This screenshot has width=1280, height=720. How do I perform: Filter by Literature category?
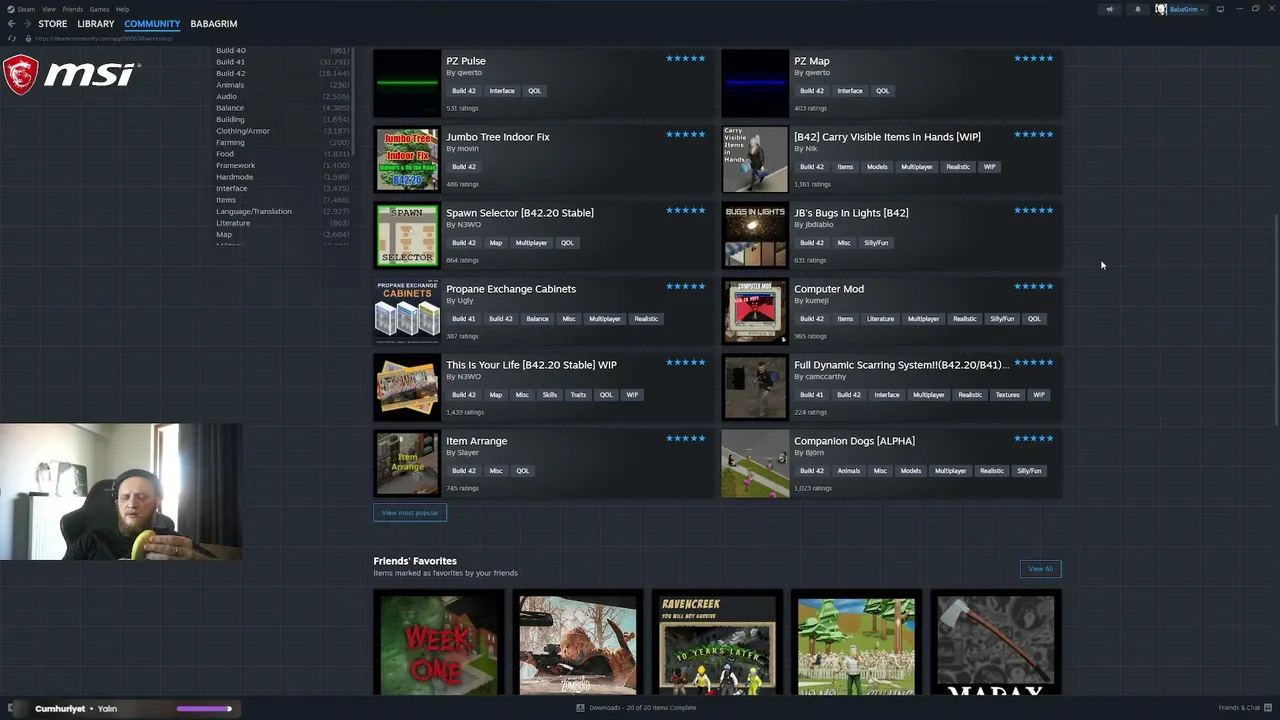[233, 223]
